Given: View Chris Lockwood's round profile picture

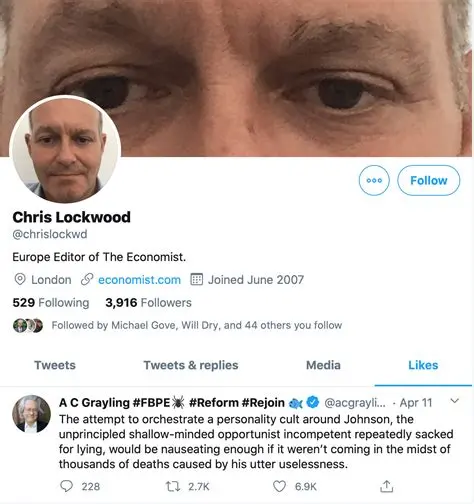Looking at the screenshot, I should 65,150.
